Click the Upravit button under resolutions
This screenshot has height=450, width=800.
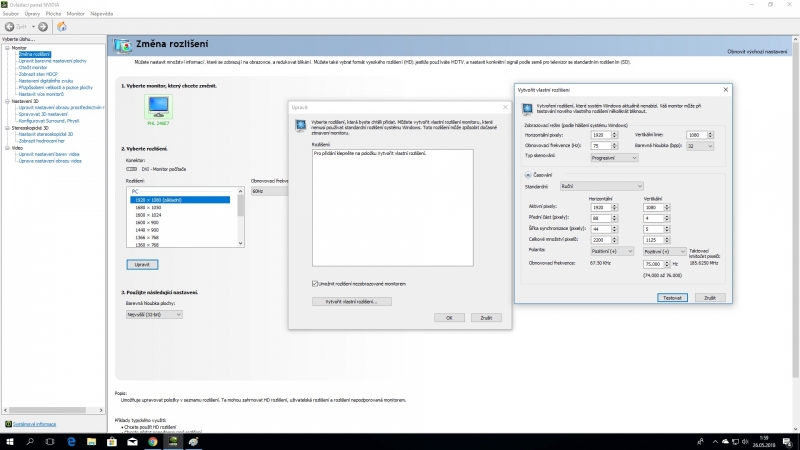pyautogui.click(x=142, y=264)
